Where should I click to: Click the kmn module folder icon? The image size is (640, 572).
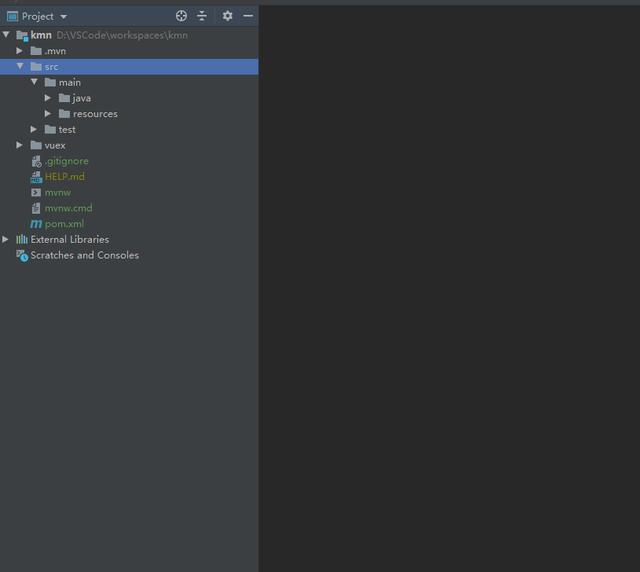coord(22,36)
